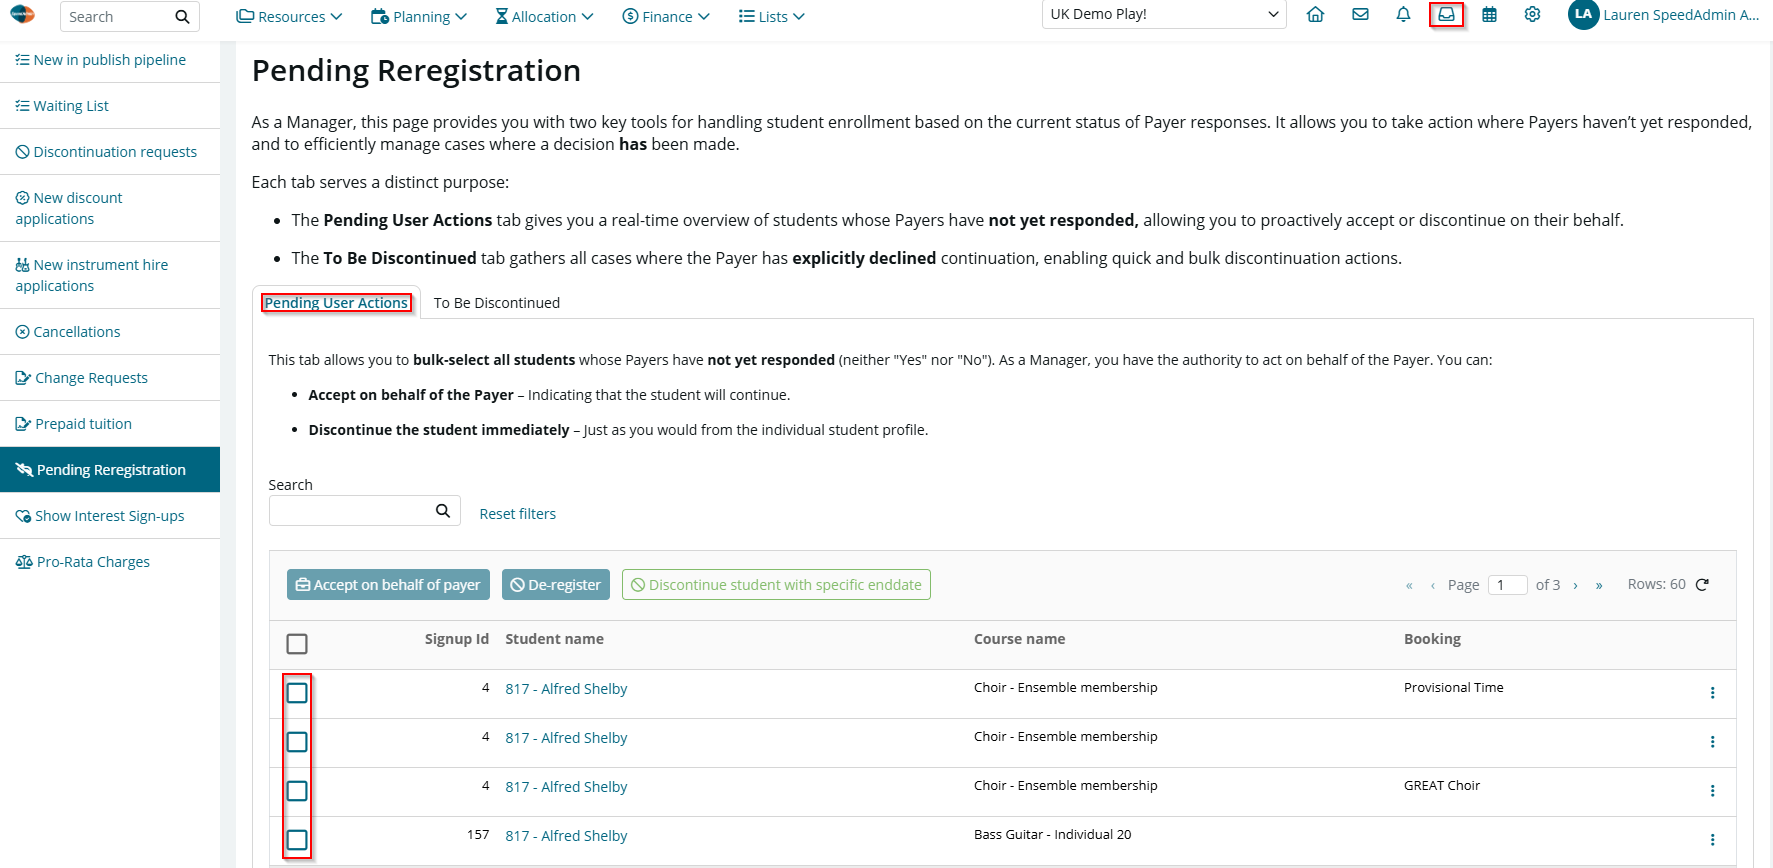Click the refresh rows icon

(x=1702, y=585)
